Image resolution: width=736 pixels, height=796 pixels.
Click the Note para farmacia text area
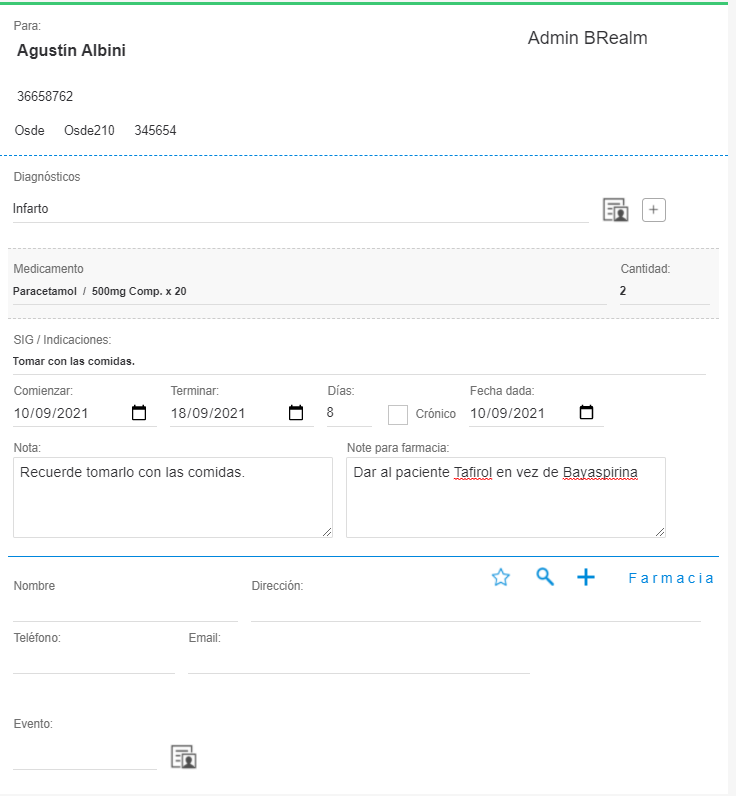click(x=505, y=497)
